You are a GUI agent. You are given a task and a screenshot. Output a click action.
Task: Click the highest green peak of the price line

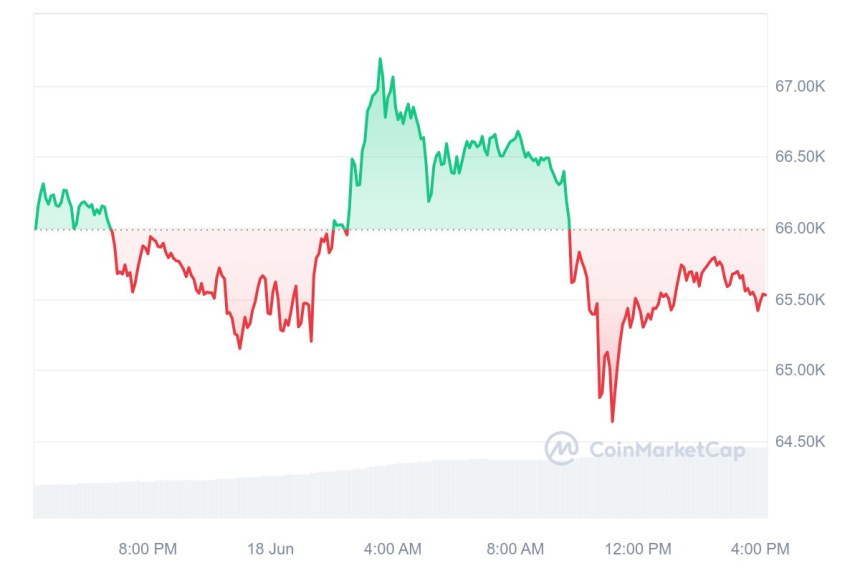(380, 59)
